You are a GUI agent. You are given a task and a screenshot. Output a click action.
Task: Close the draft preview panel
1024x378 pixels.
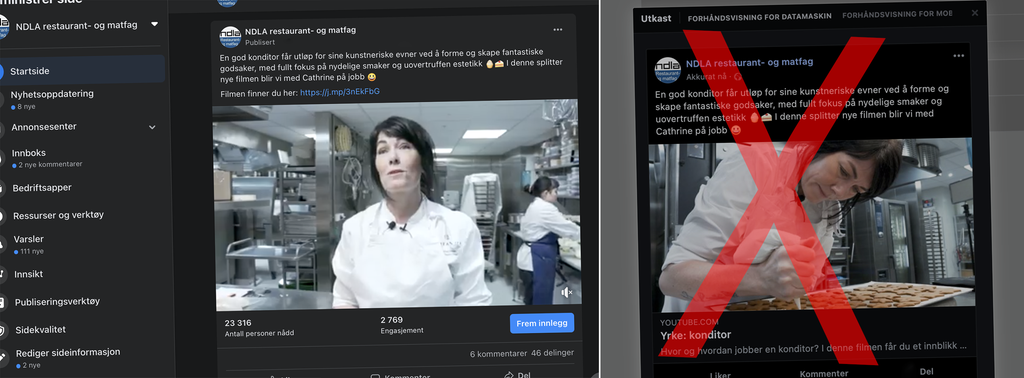tap(975, 12)
